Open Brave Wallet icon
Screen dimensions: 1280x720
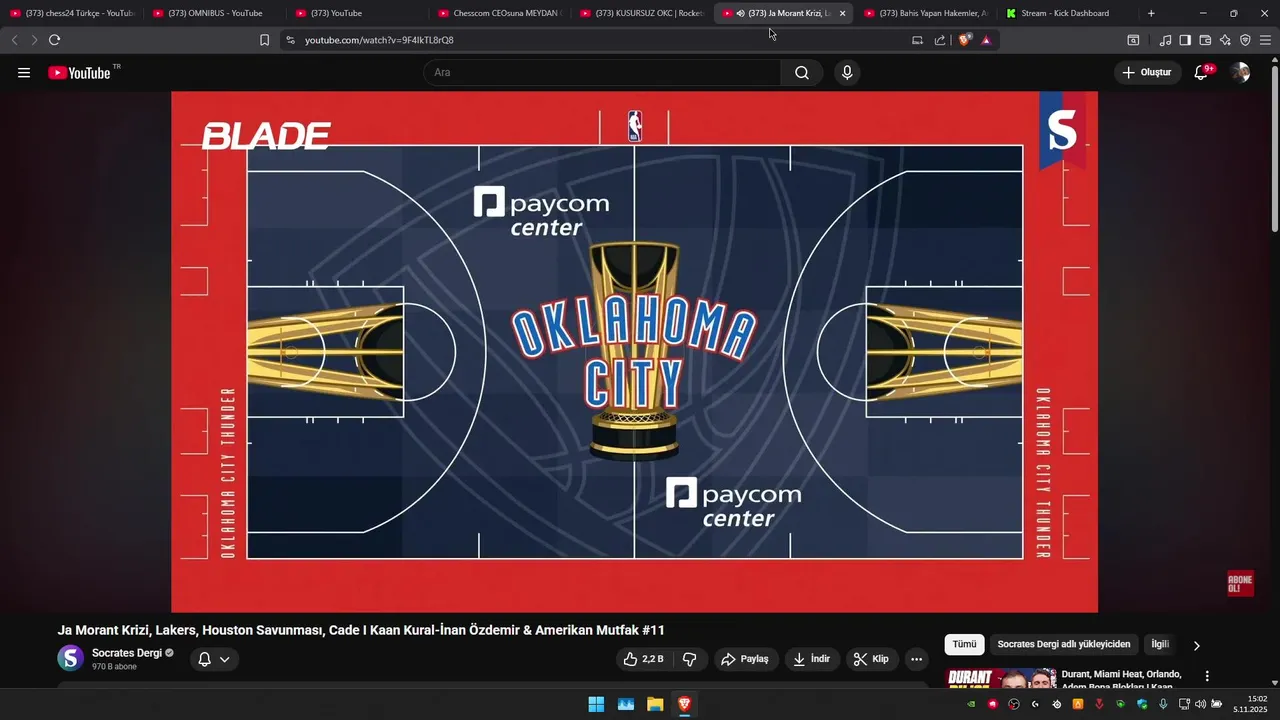(x=1205, y=40)
